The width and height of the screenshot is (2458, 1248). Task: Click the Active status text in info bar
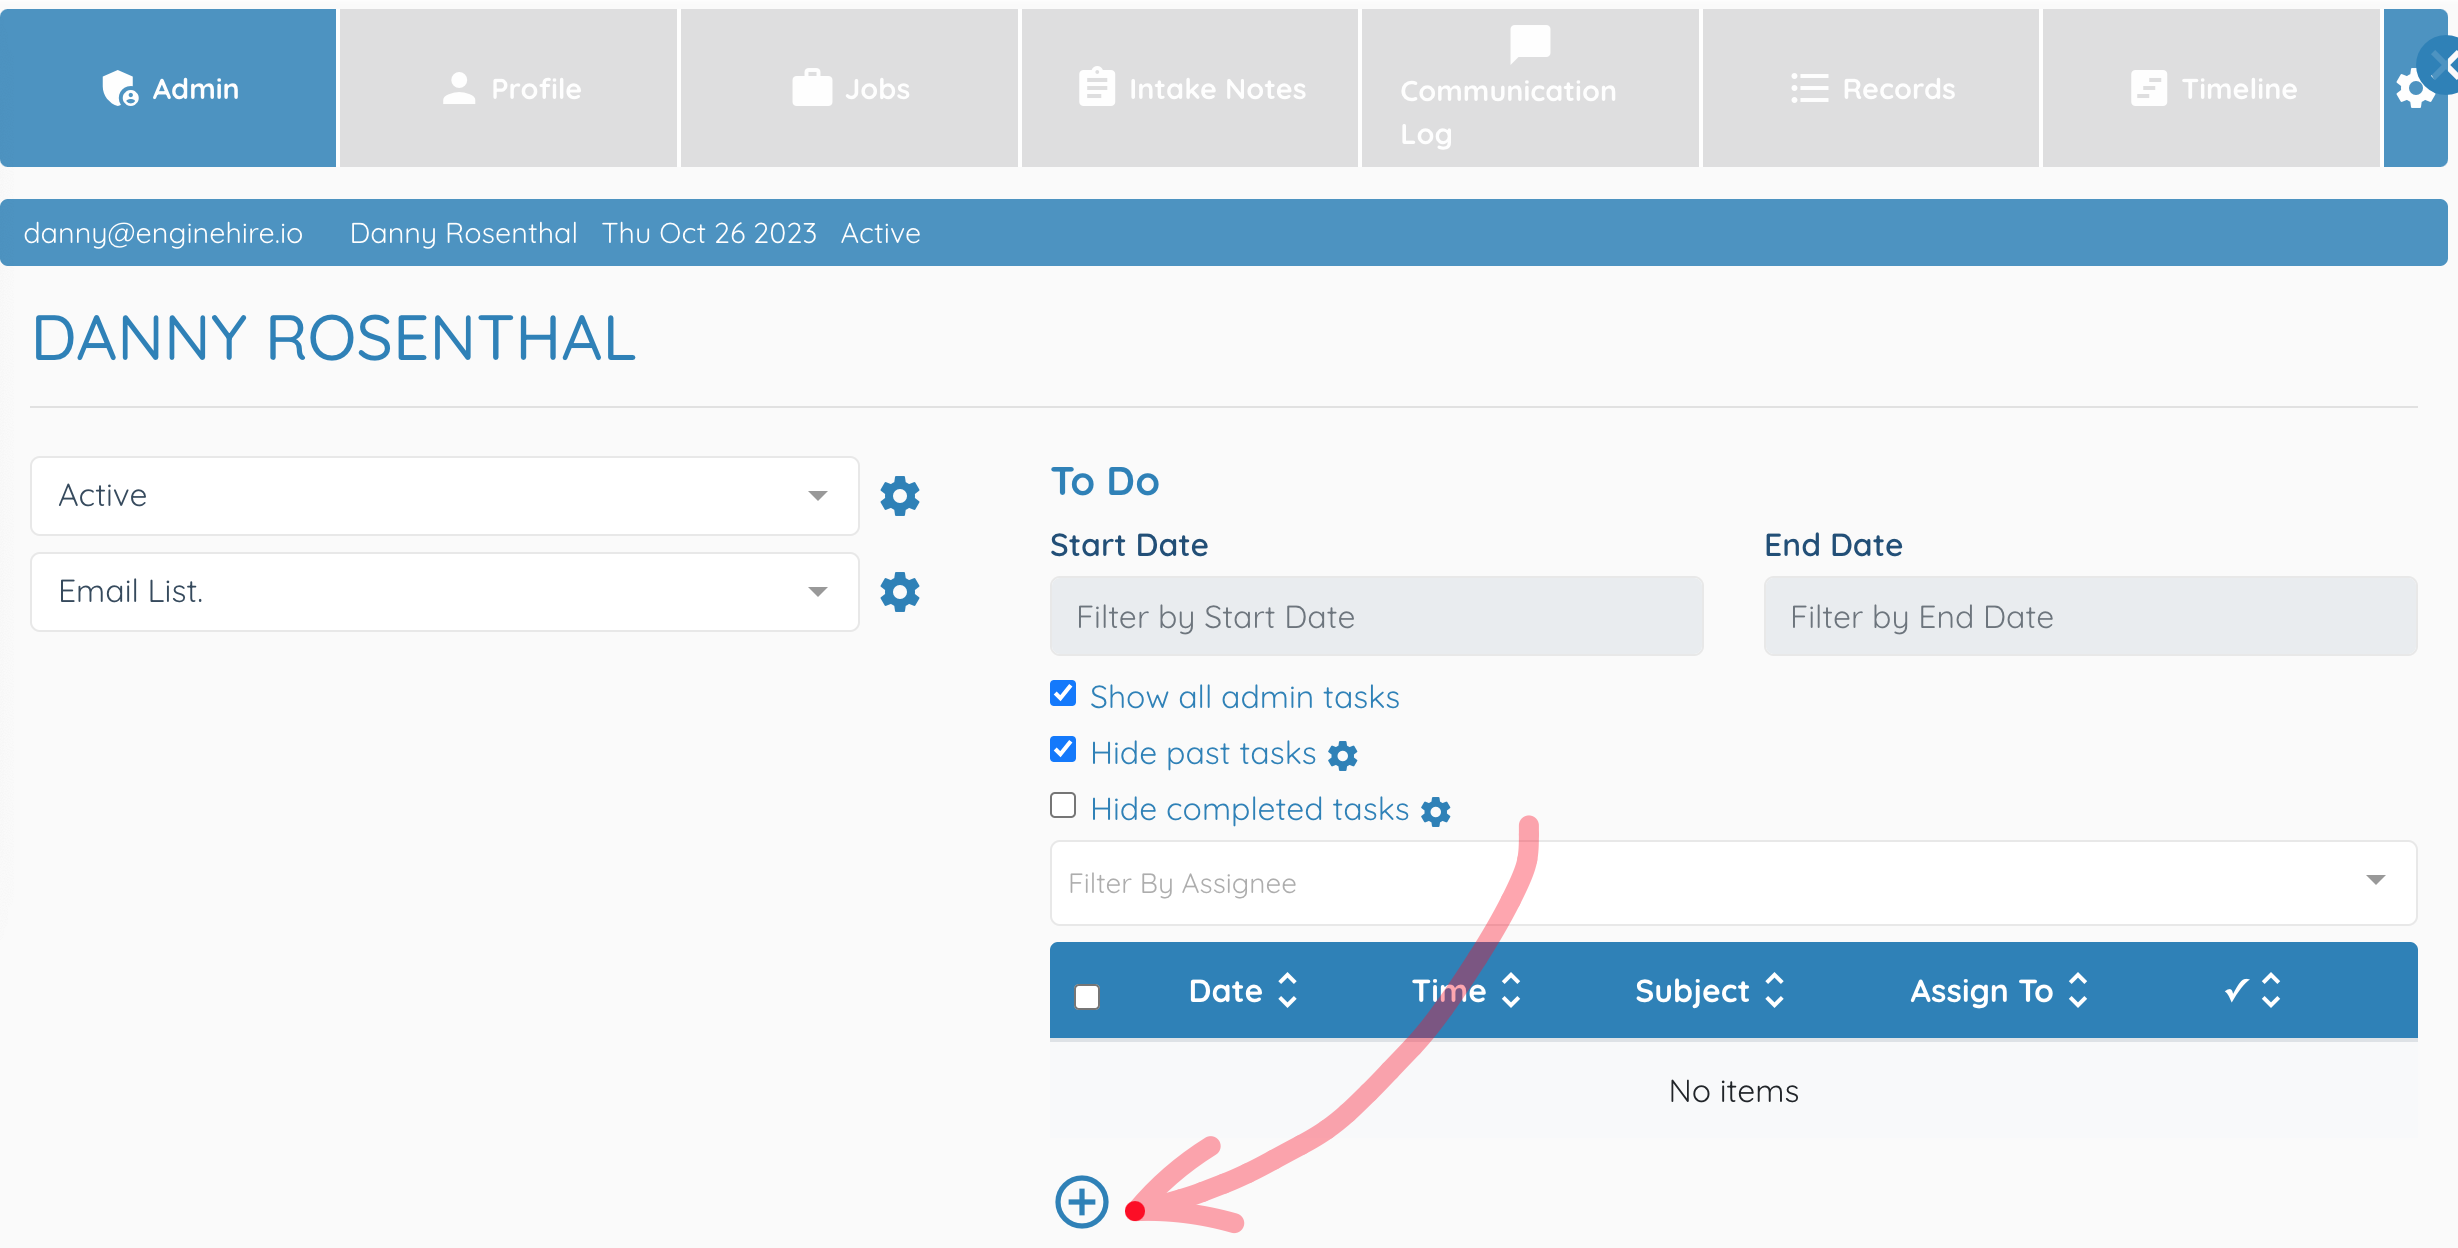point(880,233)
